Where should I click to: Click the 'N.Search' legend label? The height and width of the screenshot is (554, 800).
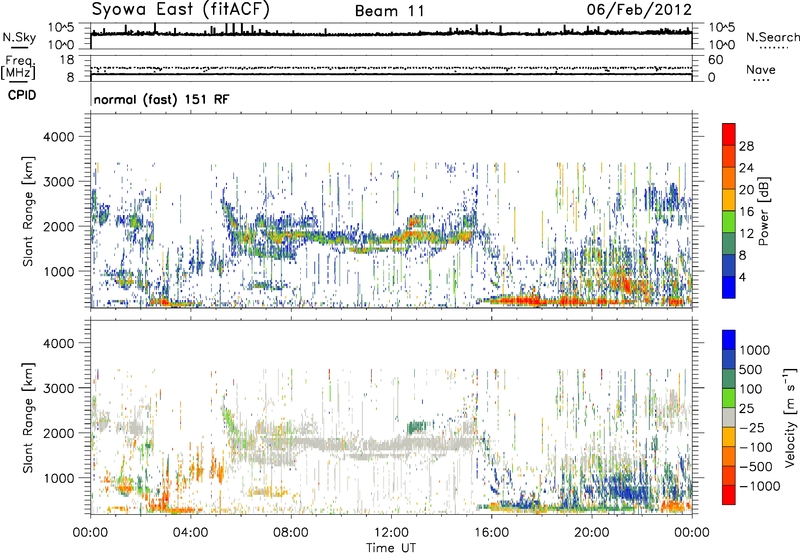(x=772, y=37)
